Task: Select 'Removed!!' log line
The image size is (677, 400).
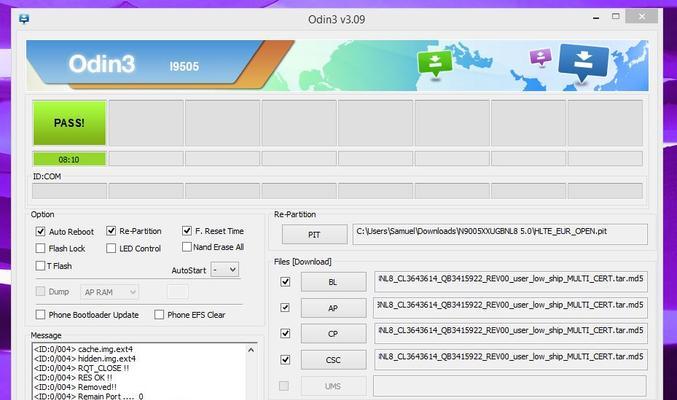Action: tap(75, 387)
